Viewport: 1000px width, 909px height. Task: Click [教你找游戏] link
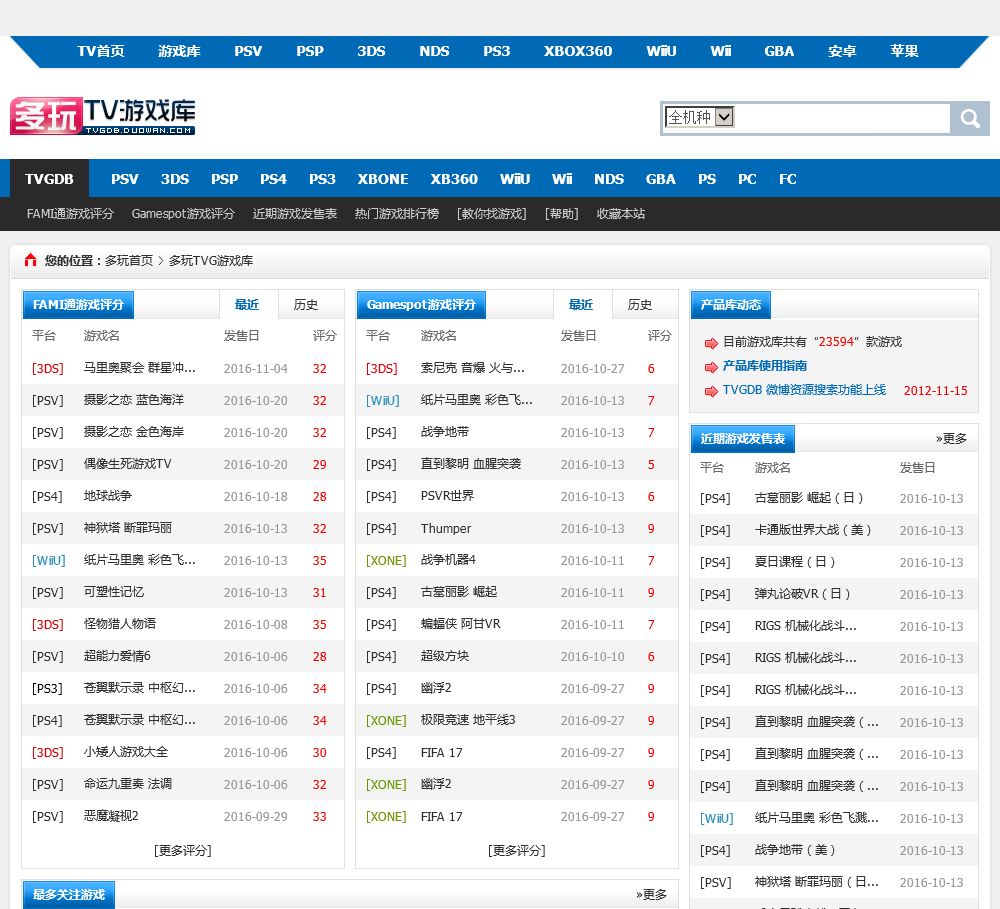pos(492,214)
